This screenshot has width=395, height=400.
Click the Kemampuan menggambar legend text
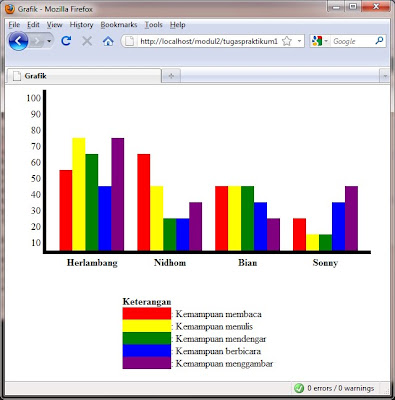[x=224, y=364]
